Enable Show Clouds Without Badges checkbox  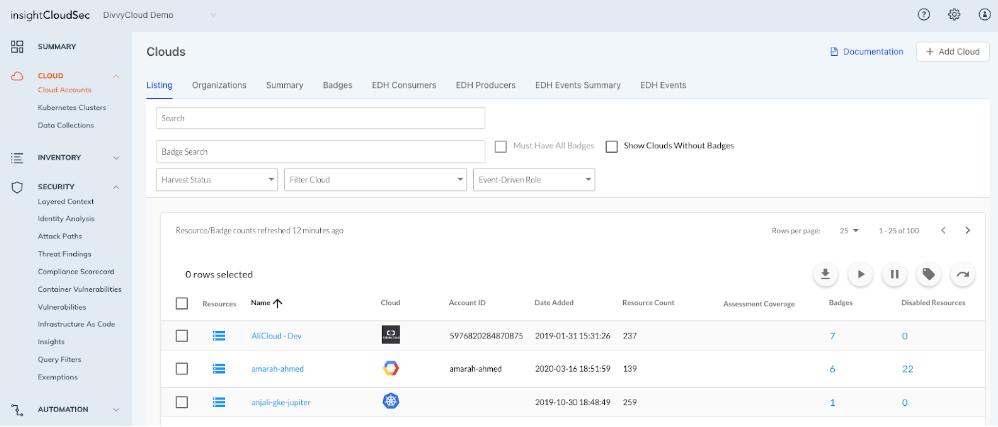[x=612, y=146]
